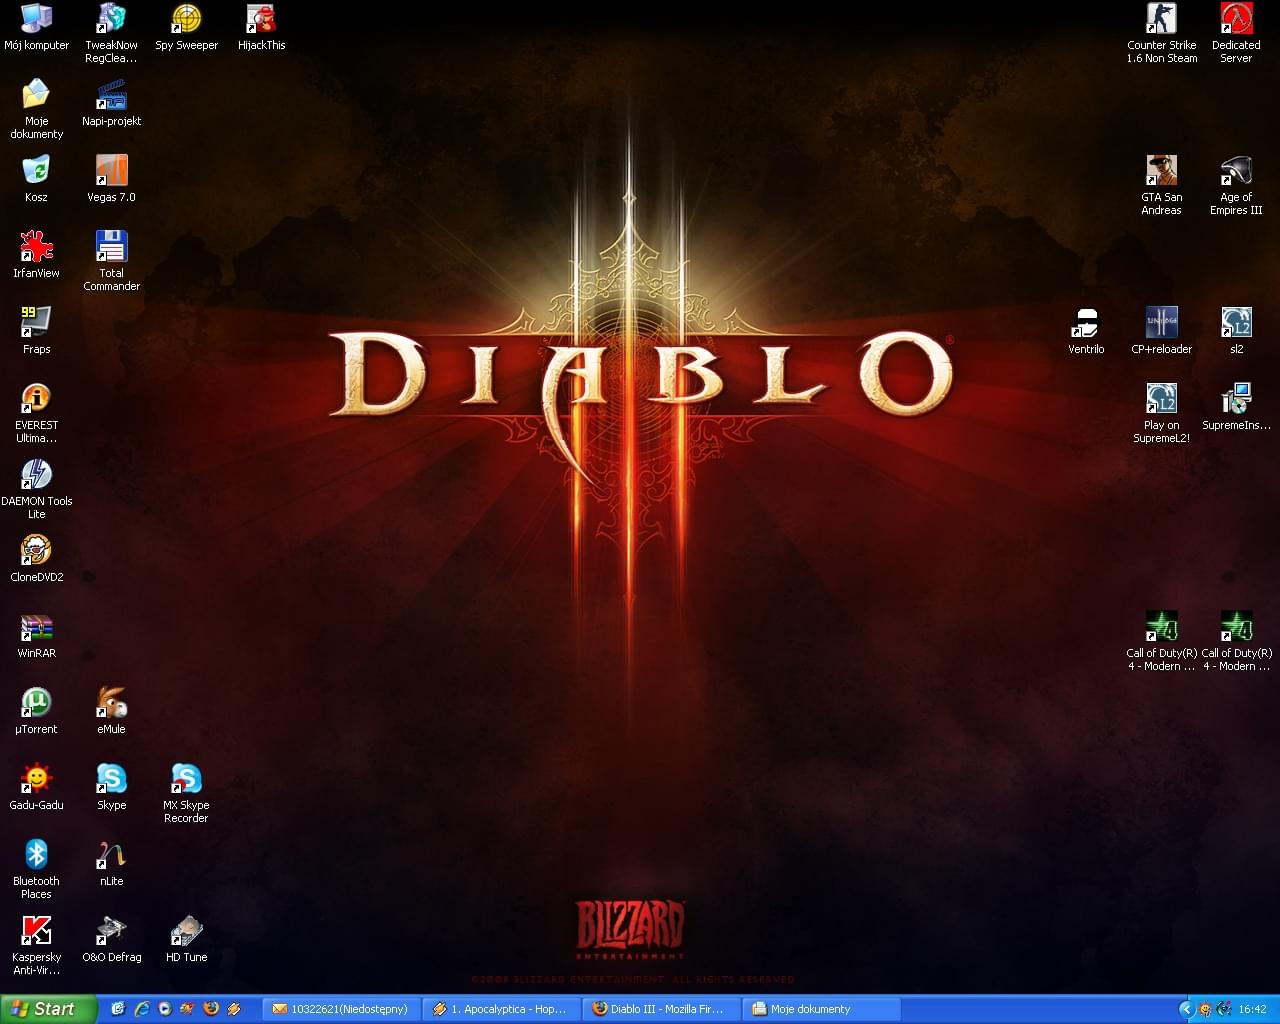Open Spy Sweeper from the desktop
Image resolution: width=1280 pixels, height=1024 pixels.
(186, 27)
